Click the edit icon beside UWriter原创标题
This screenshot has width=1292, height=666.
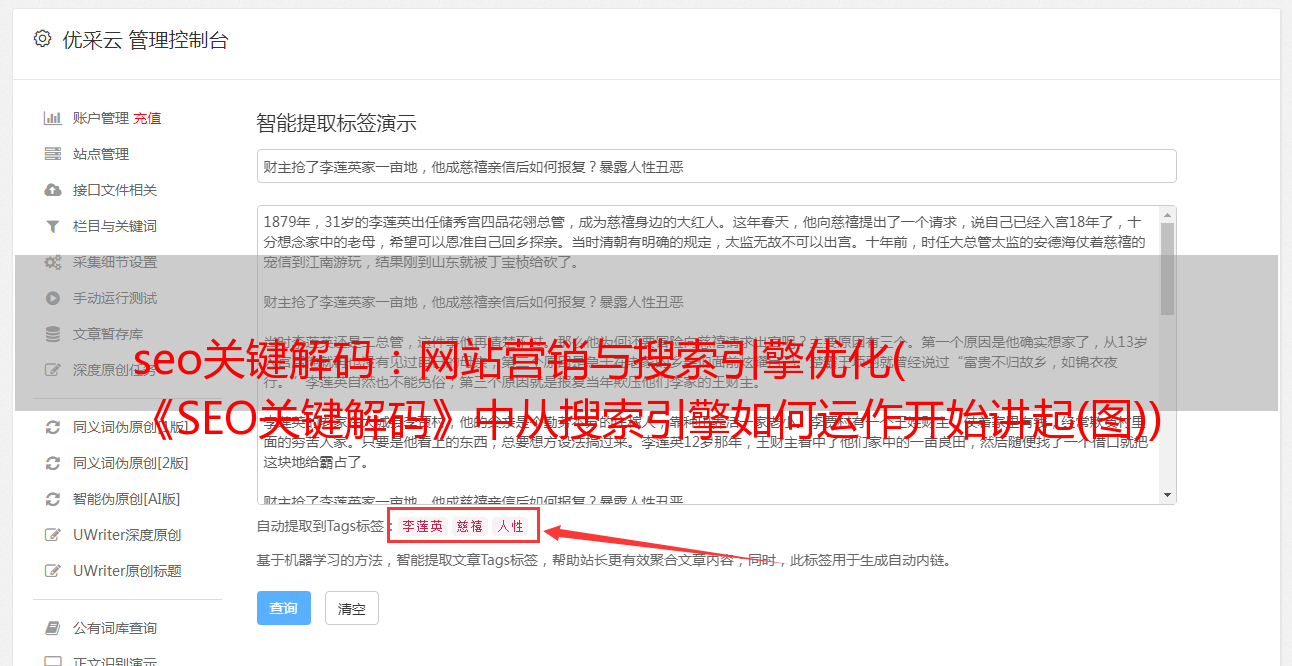[x=53, y=571]
